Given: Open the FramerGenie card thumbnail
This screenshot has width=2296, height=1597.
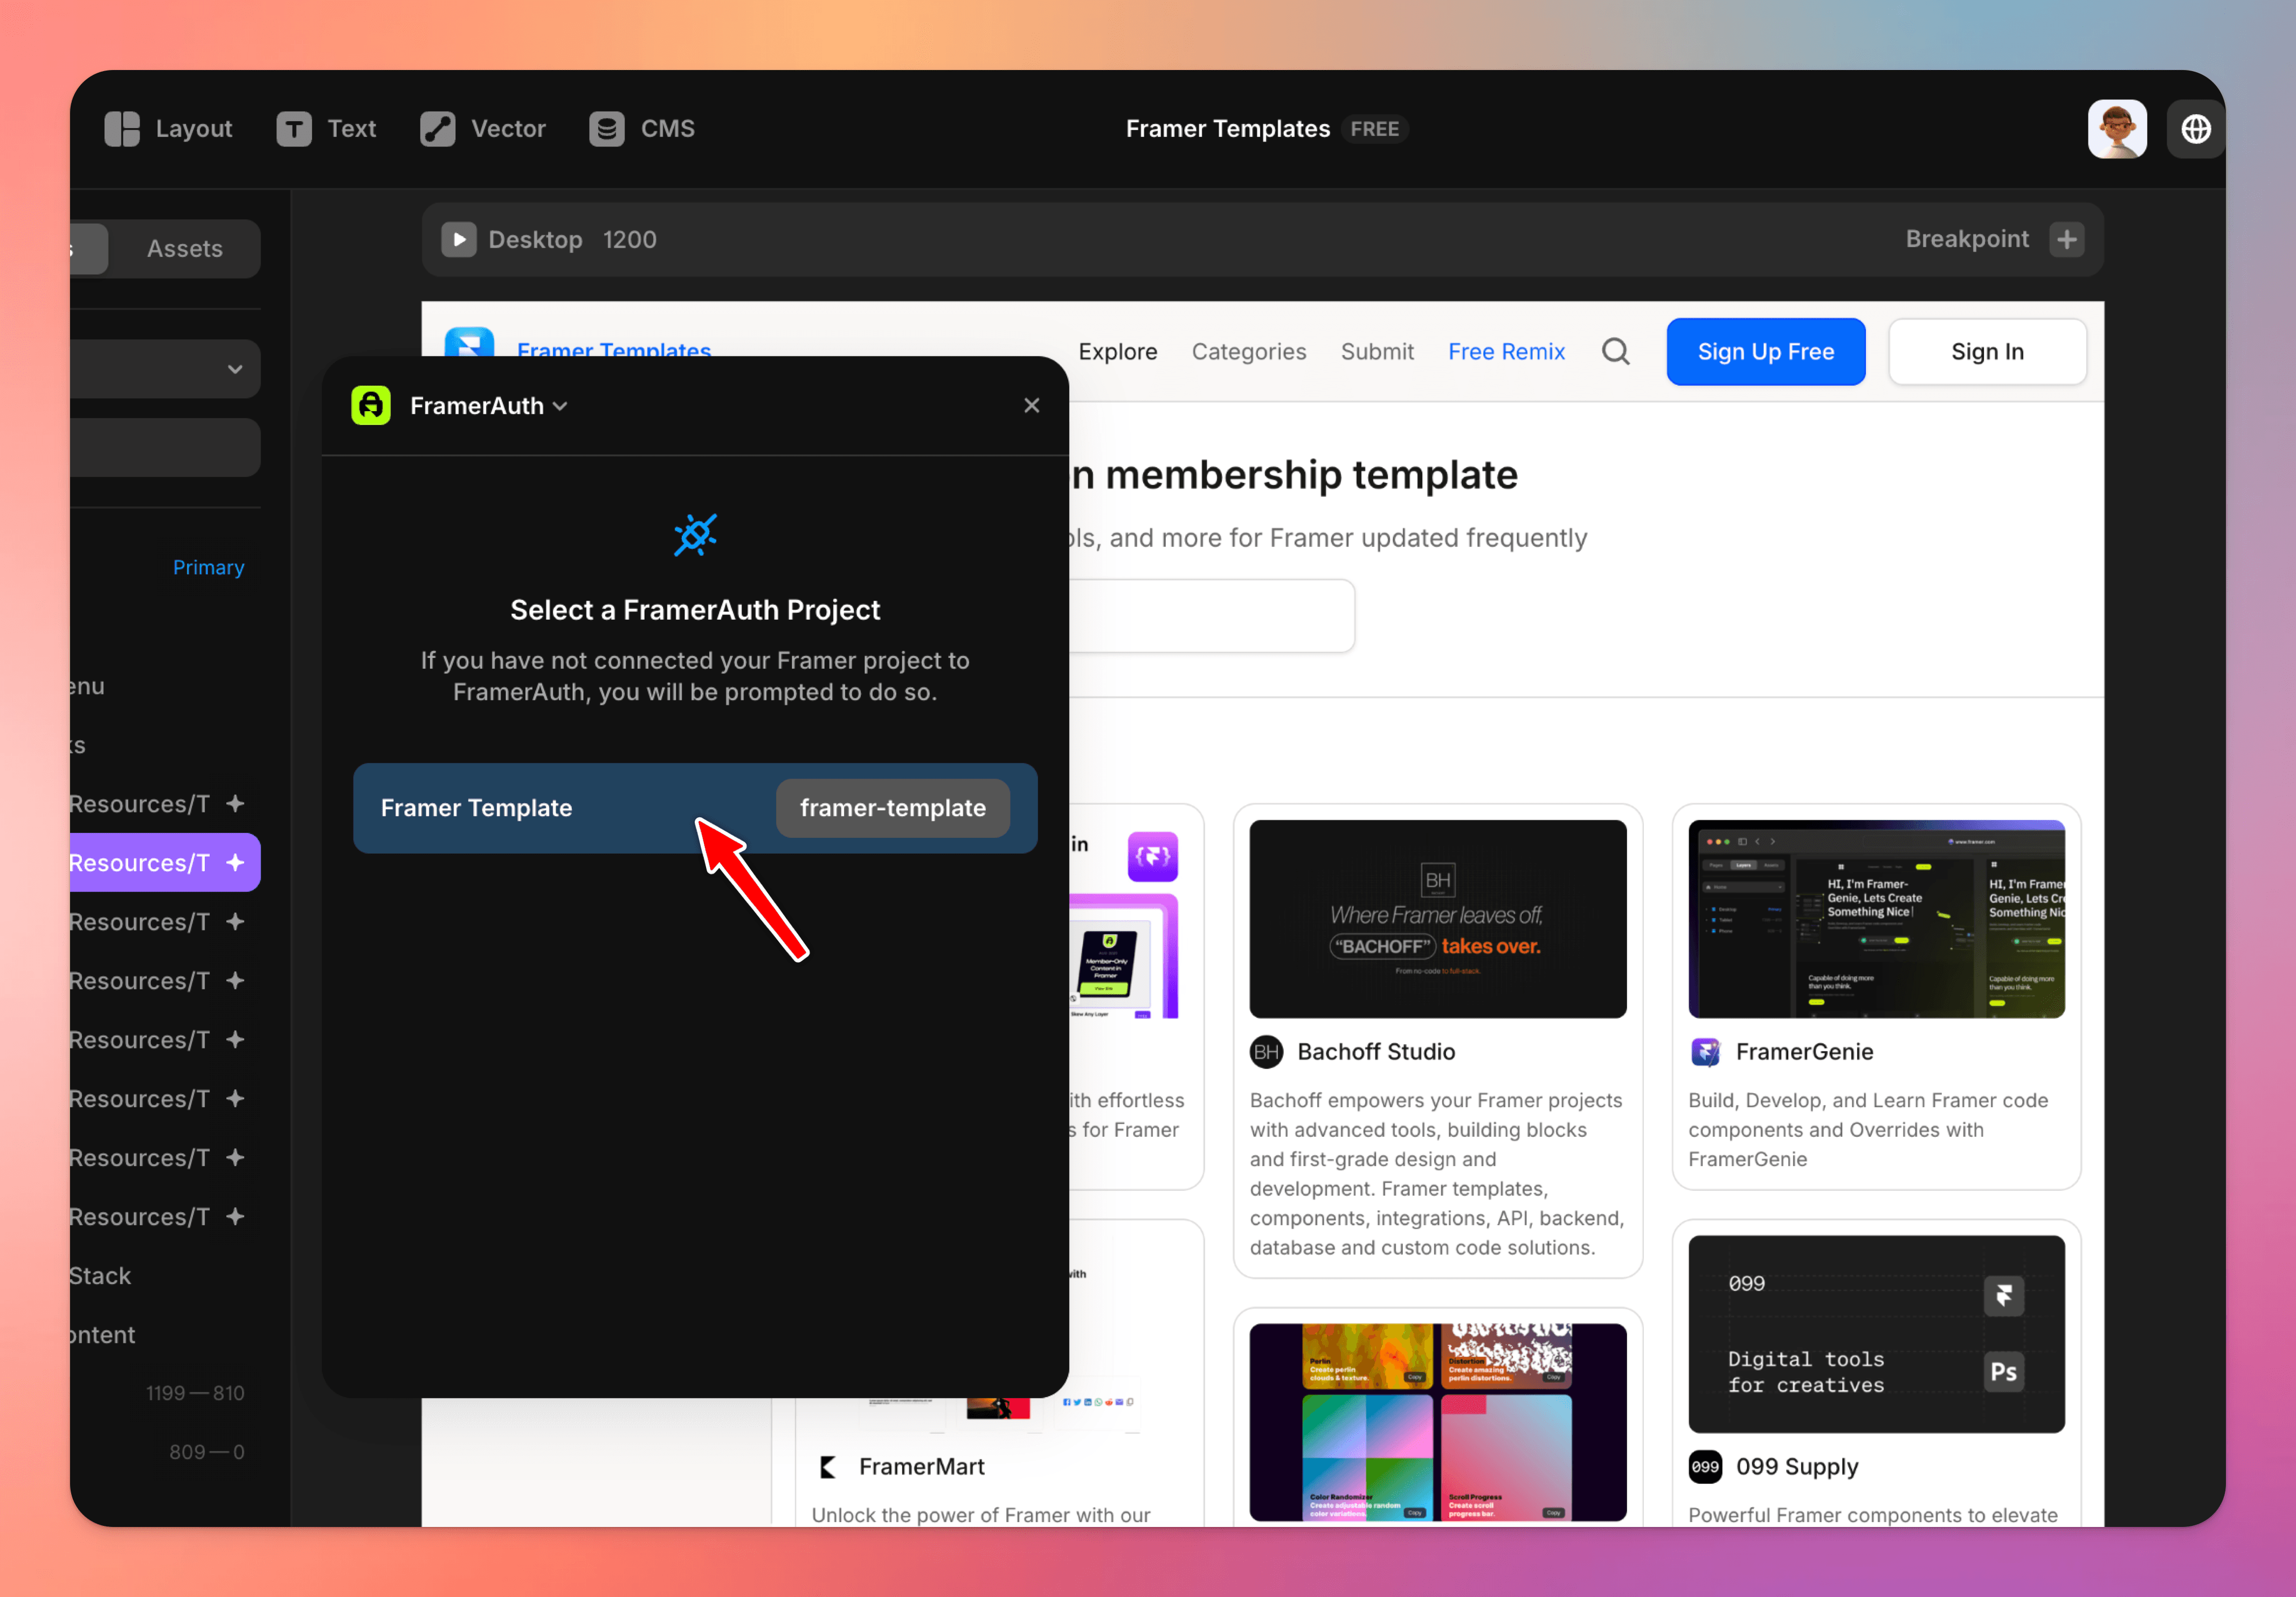Looking at the screenshot, I should [1876, 919].
